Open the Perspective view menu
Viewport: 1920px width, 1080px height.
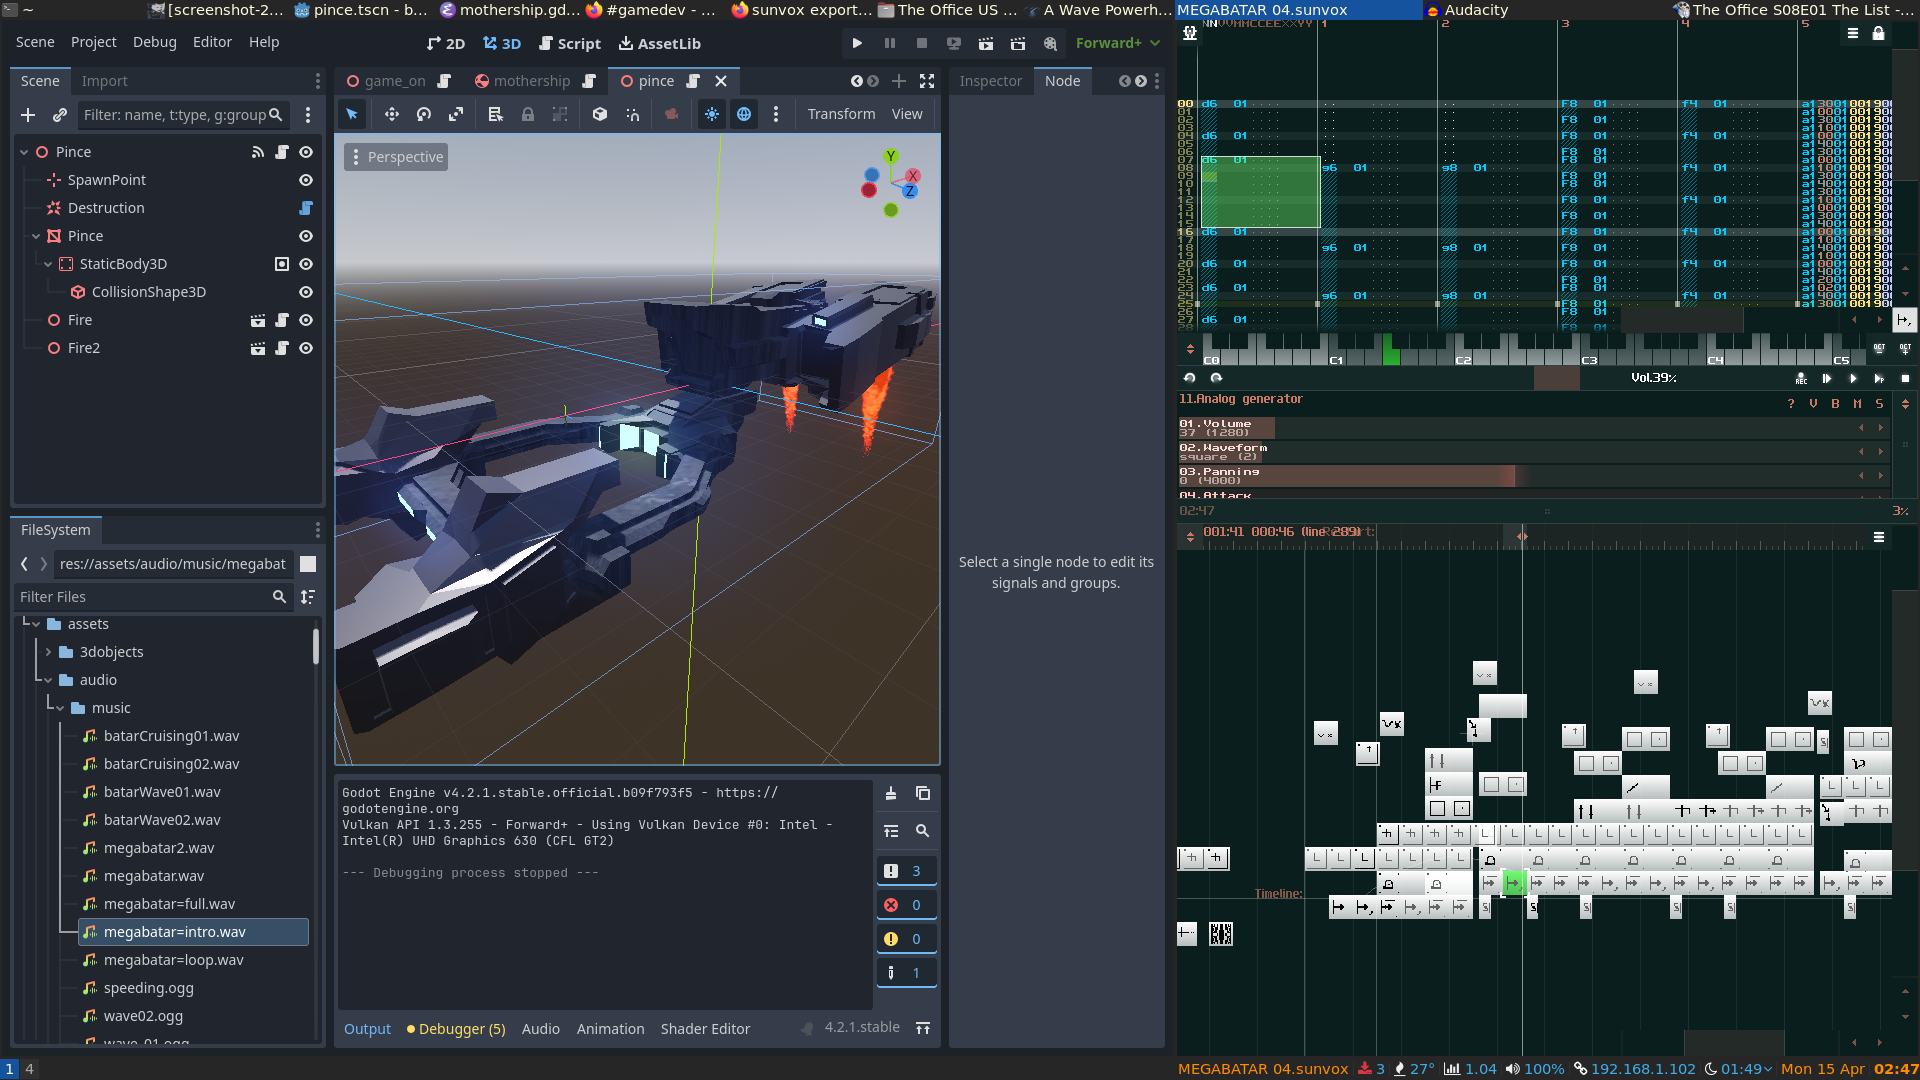click(396, 157)
